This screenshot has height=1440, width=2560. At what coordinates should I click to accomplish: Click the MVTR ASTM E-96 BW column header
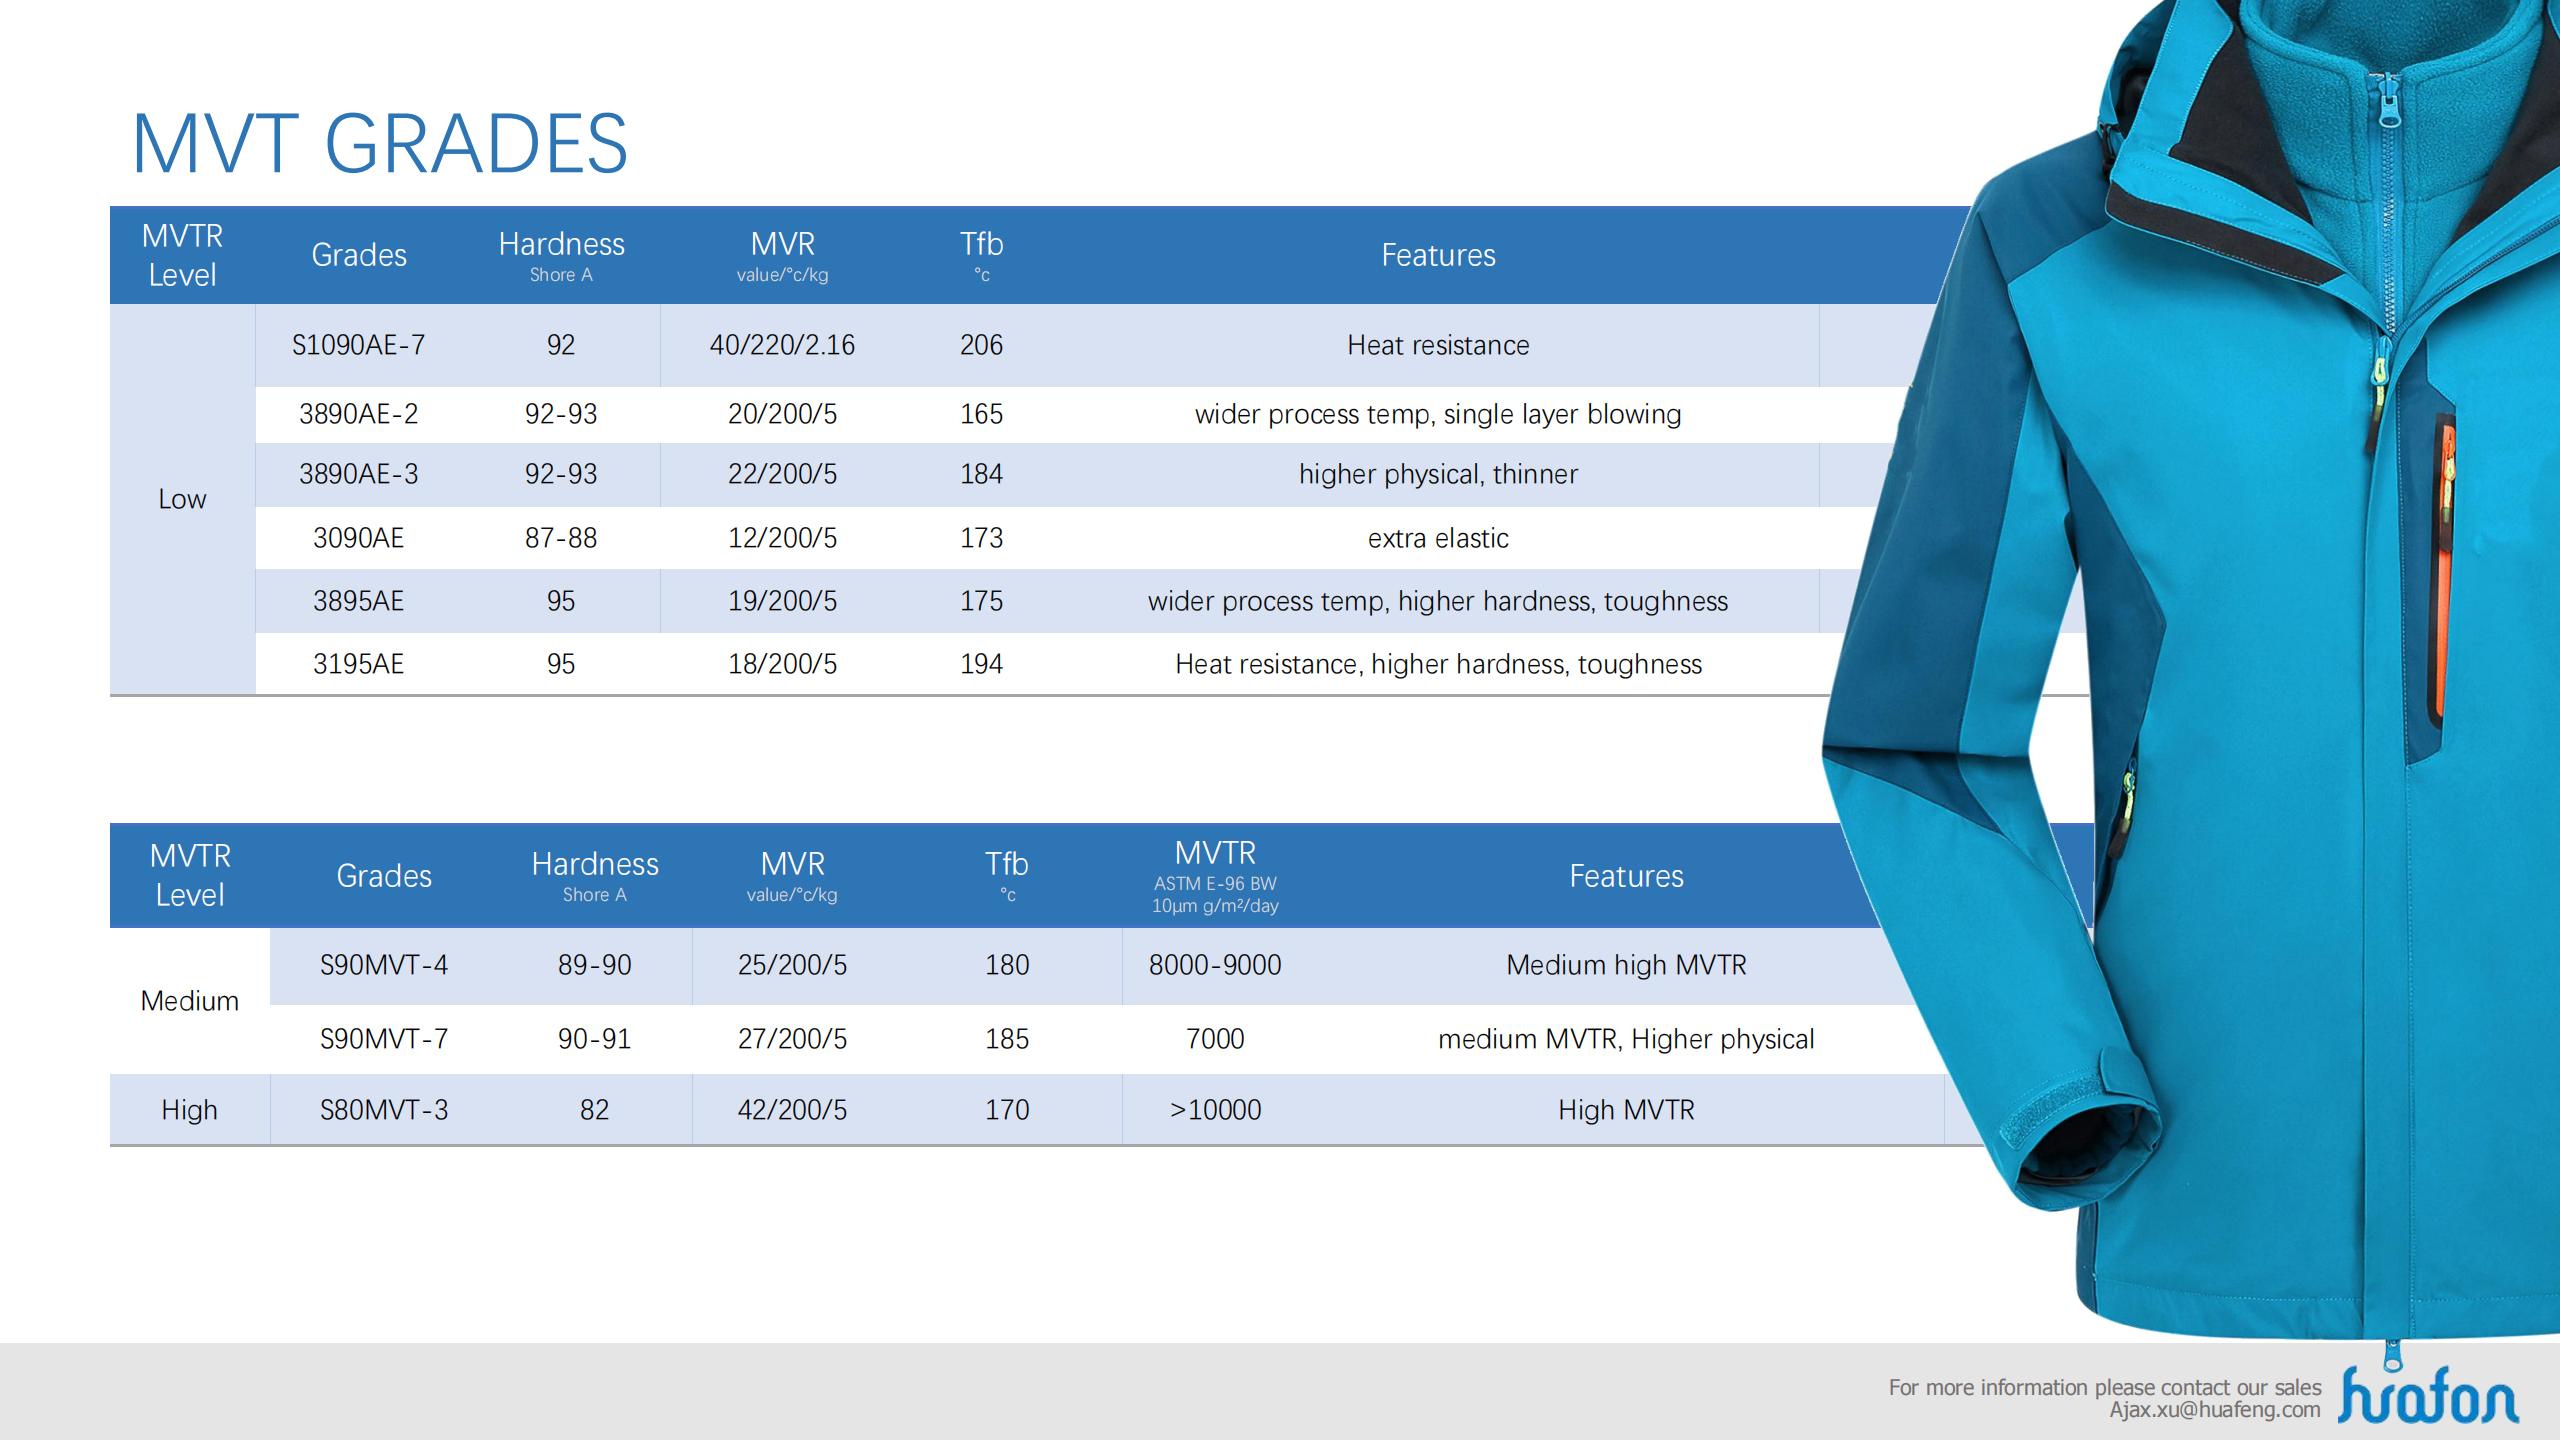(x=1214, y=876)
